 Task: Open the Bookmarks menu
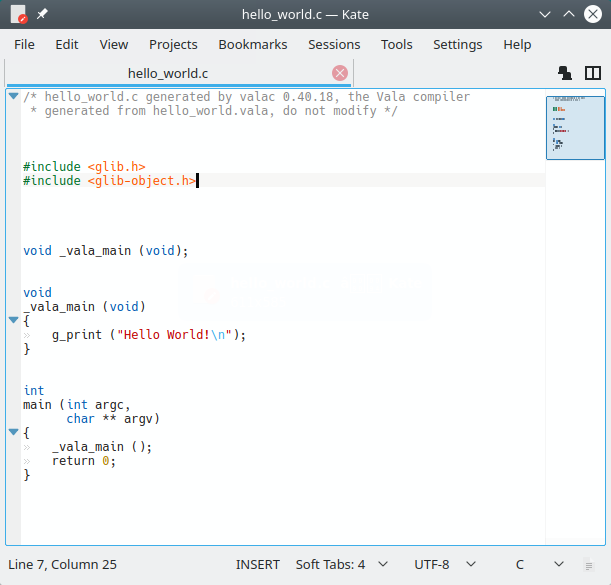click(253, 44)
